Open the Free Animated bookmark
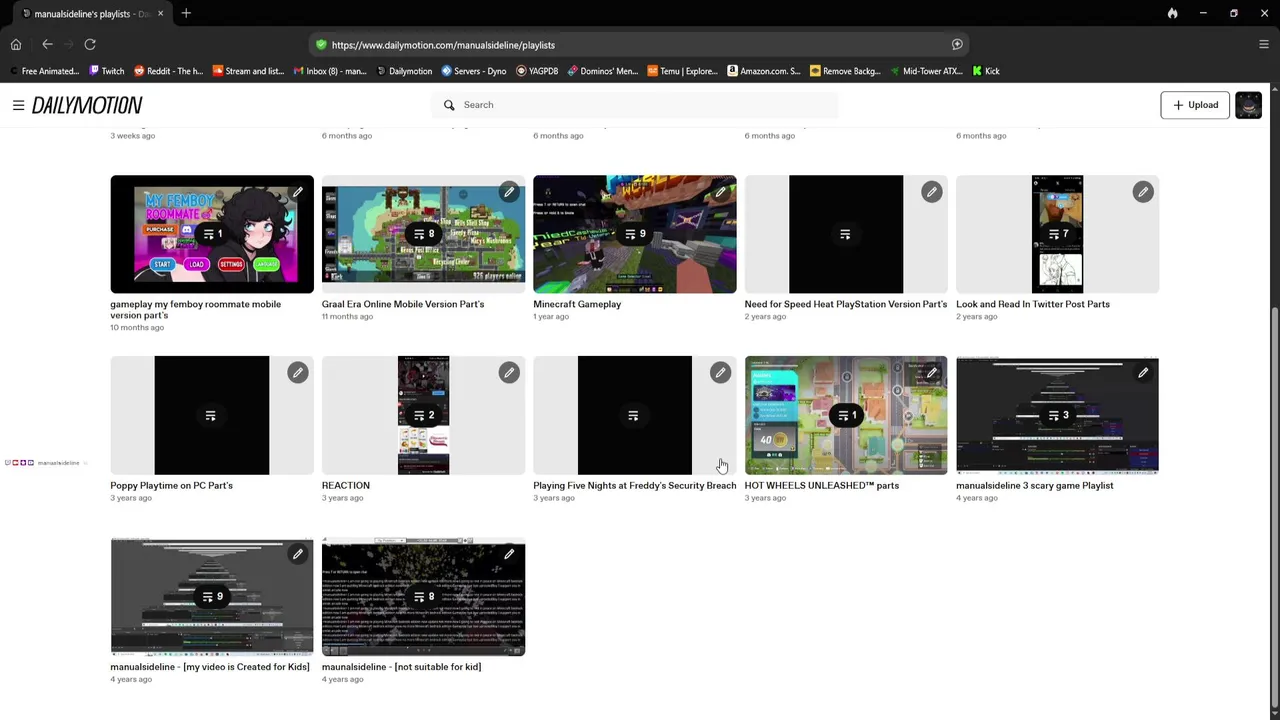Viewport: 1280px width, 720px height. point(44,71)
